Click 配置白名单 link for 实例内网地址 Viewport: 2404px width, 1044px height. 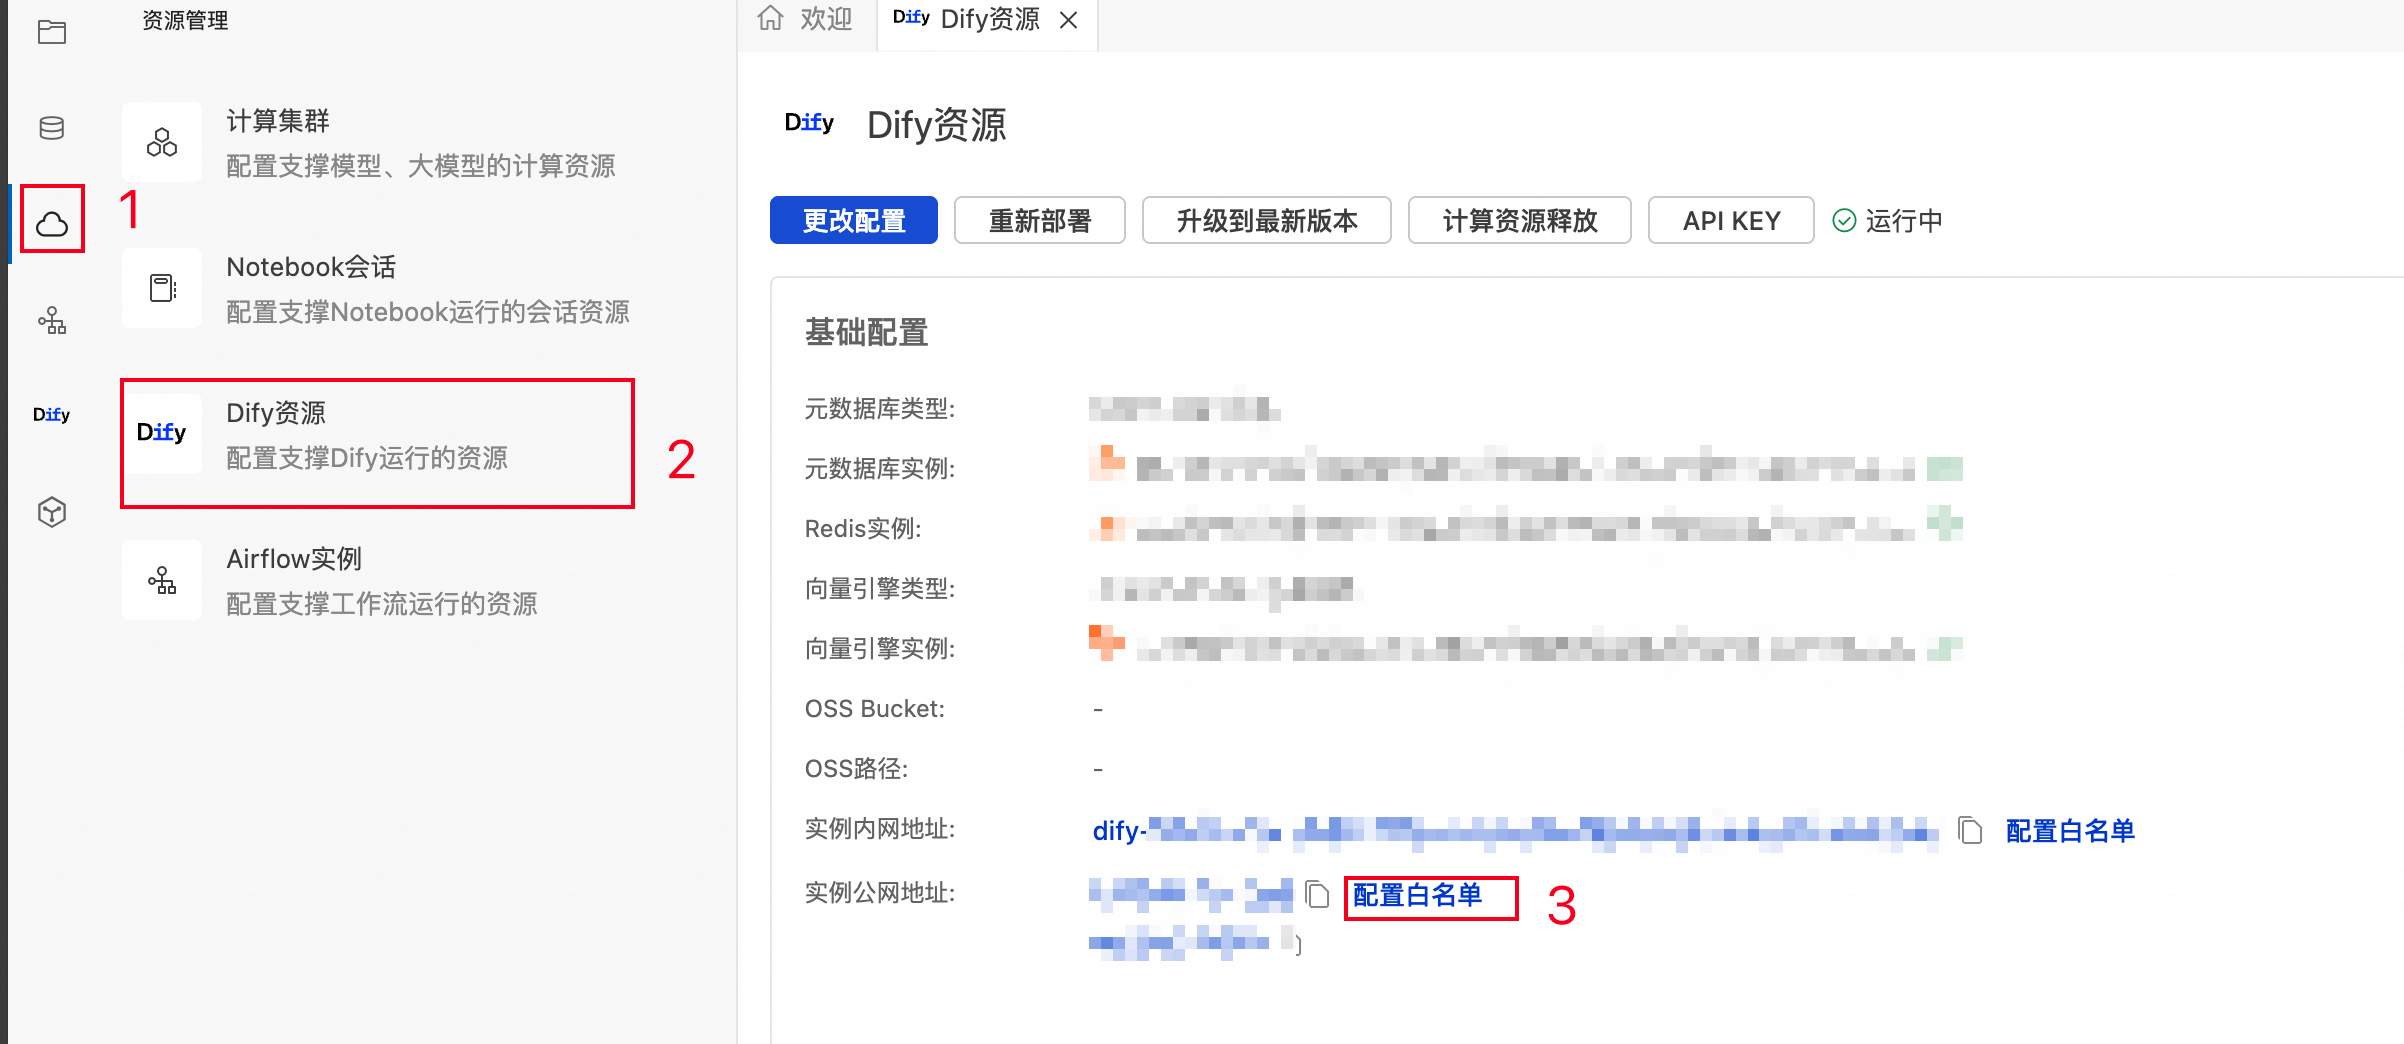[x=2070, y=831]
